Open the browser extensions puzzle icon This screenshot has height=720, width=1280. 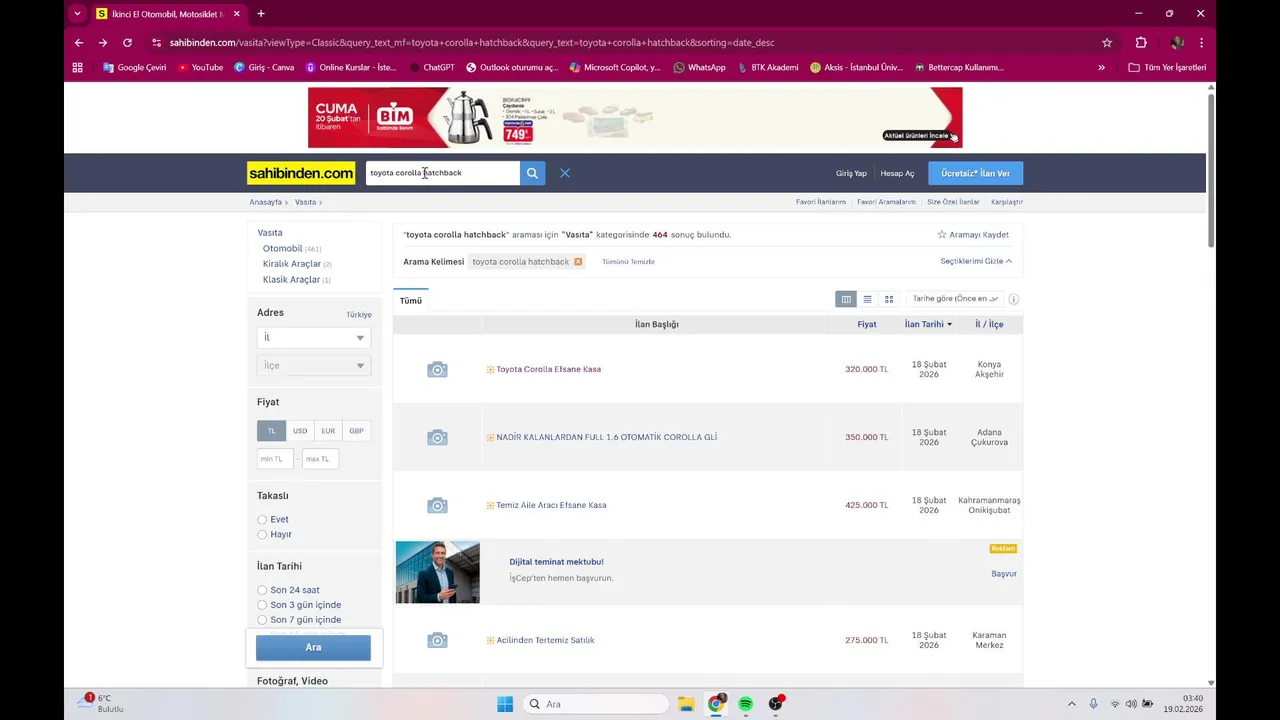coord(1141,43)
